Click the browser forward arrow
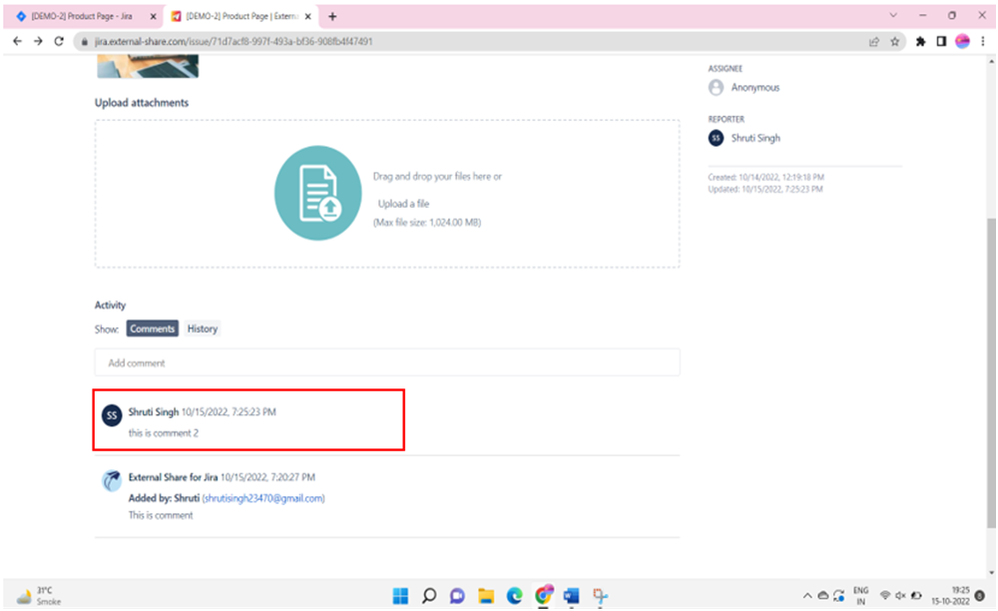This screenshot has width=998, height=611. [x=38, y=41]
